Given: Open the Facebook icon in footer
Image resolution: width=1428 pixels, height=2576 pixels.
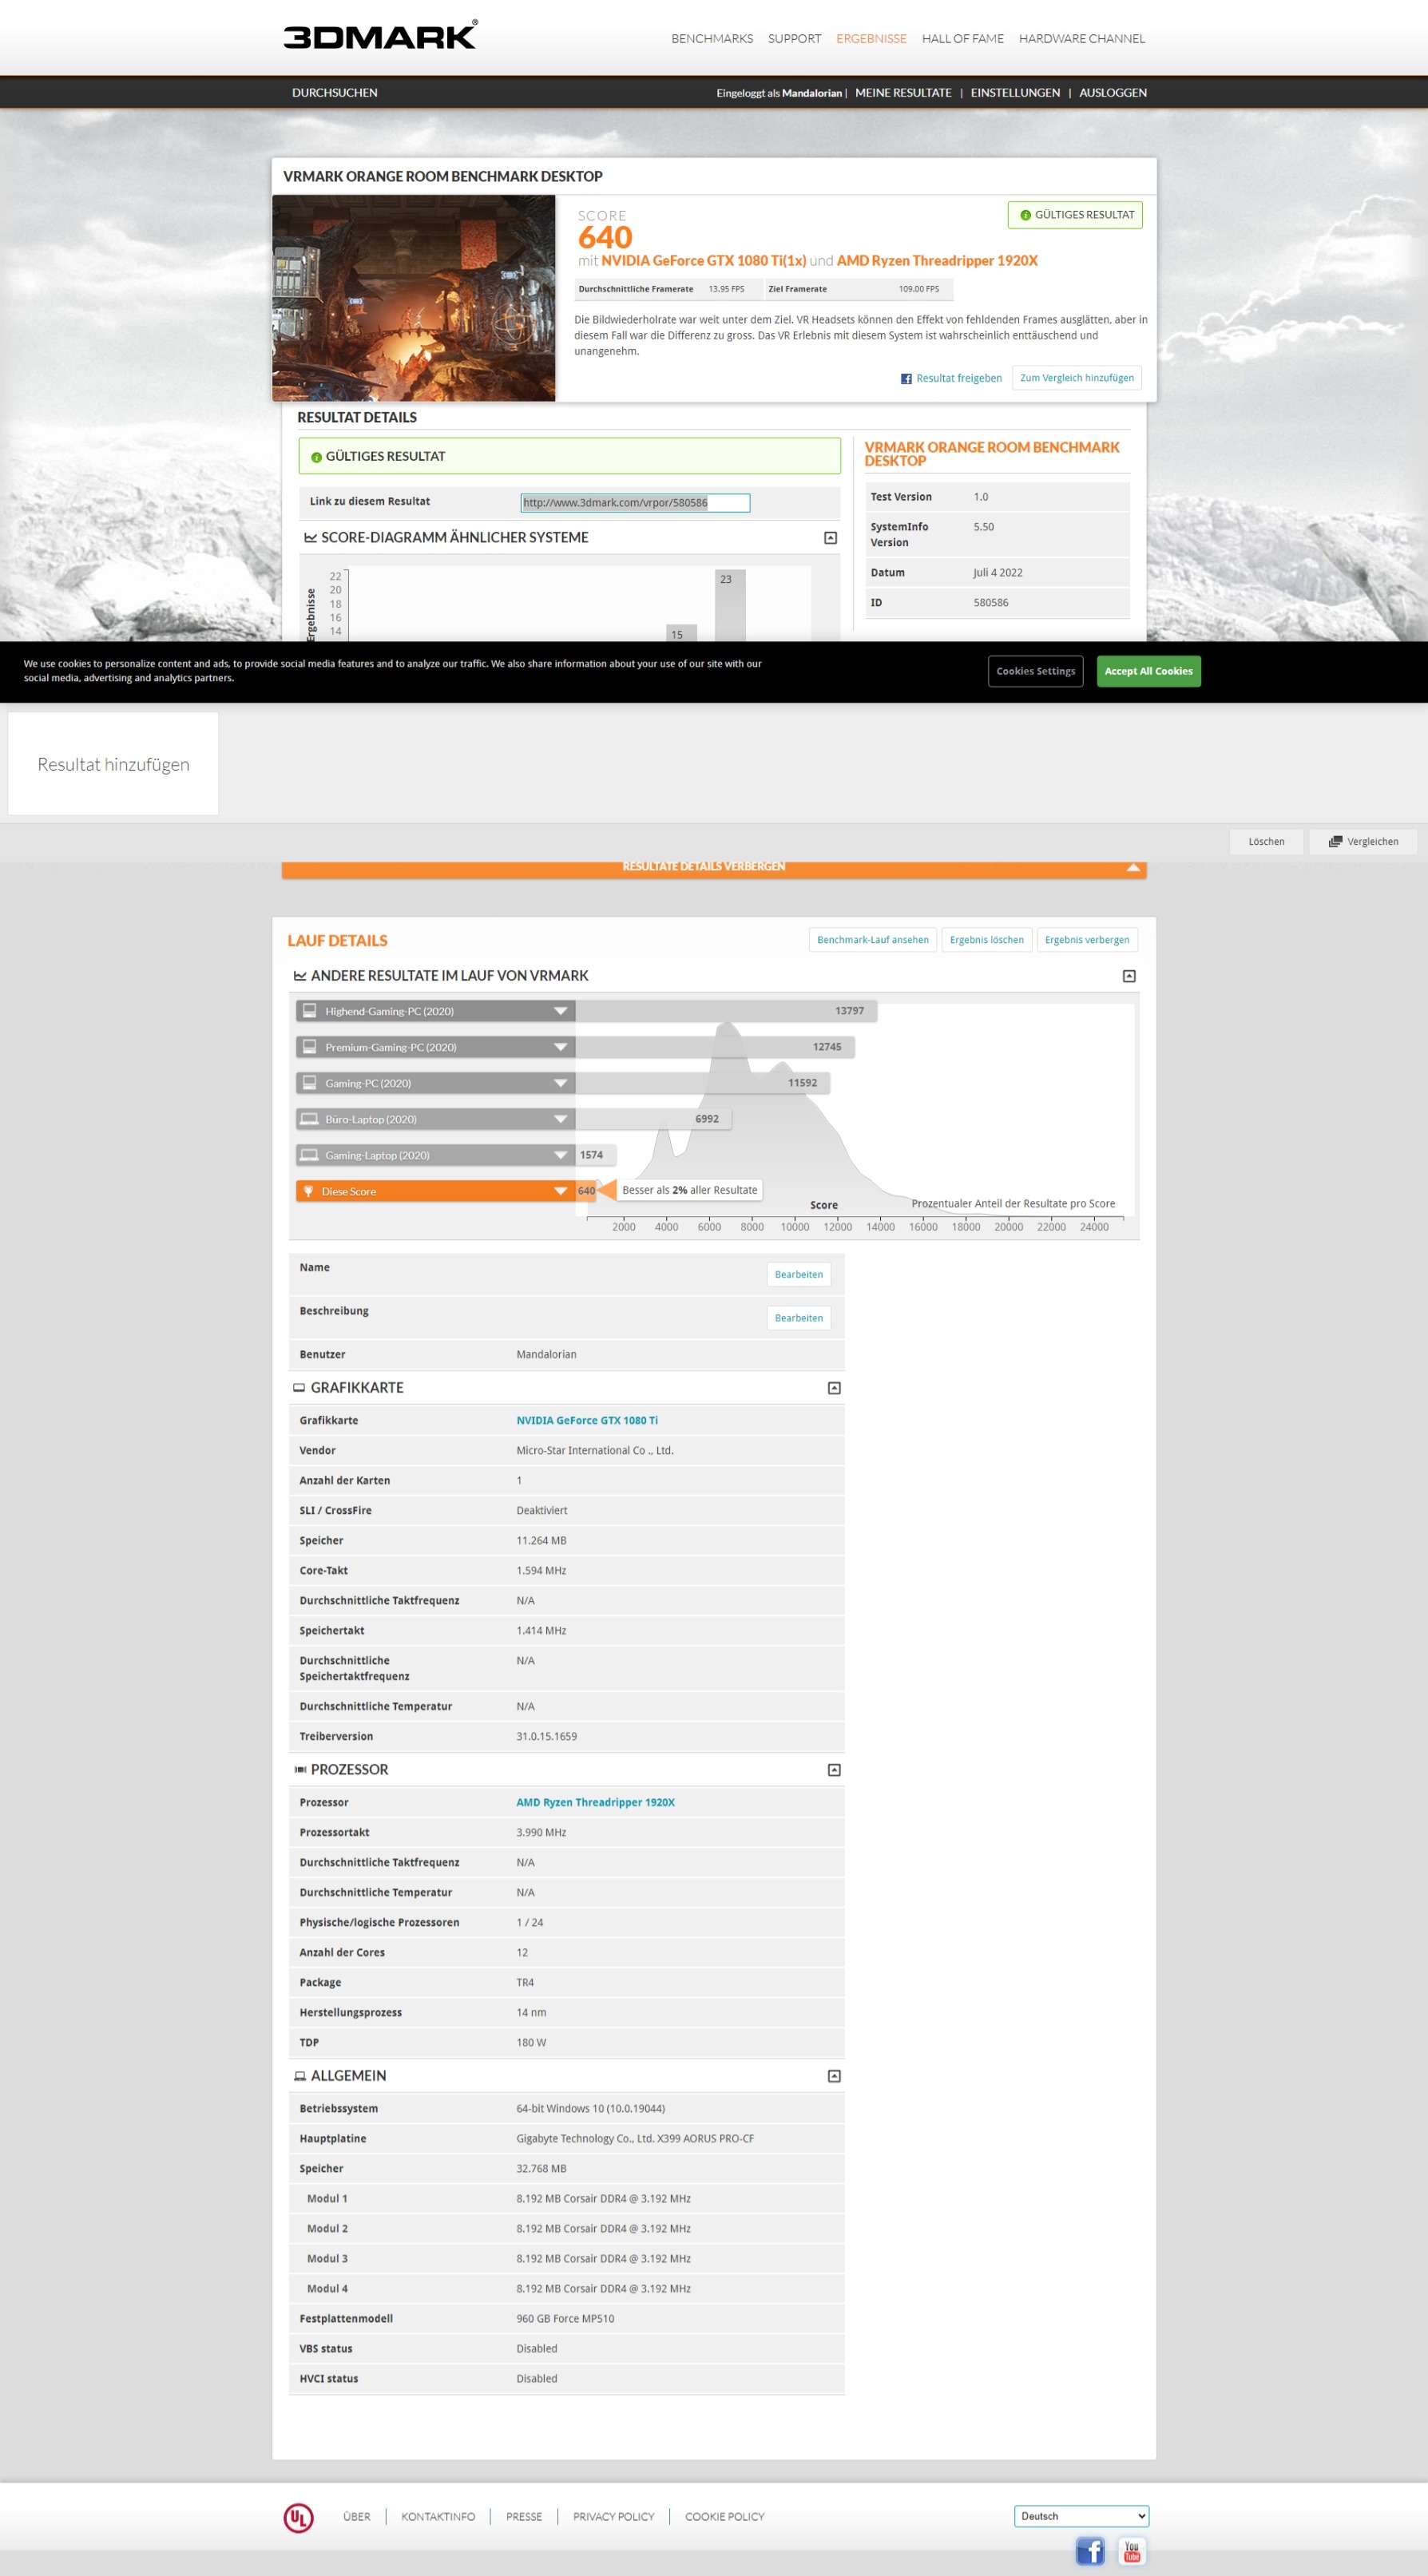Looking at the screenshot, I should pos(1090,2550).
